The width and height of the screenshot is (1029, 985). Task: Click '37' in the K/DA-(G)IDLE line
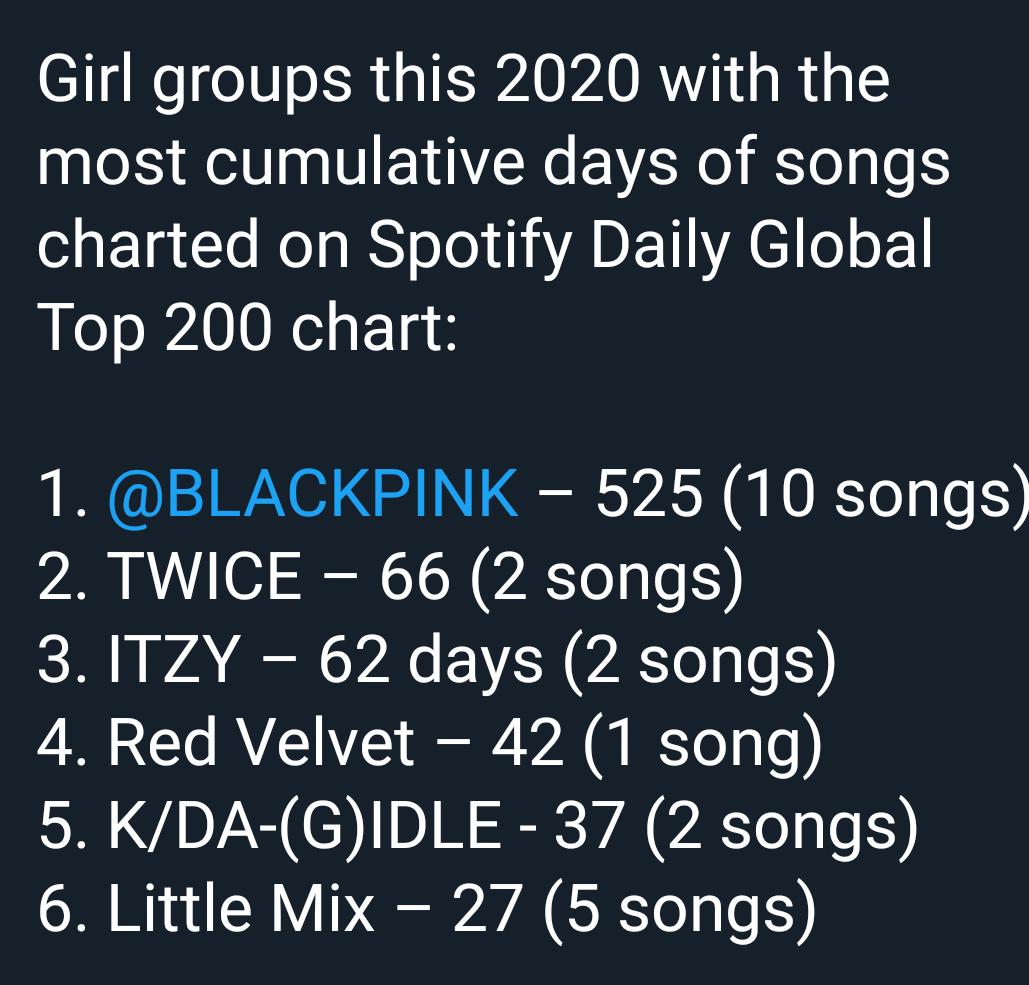coord(588,827)
